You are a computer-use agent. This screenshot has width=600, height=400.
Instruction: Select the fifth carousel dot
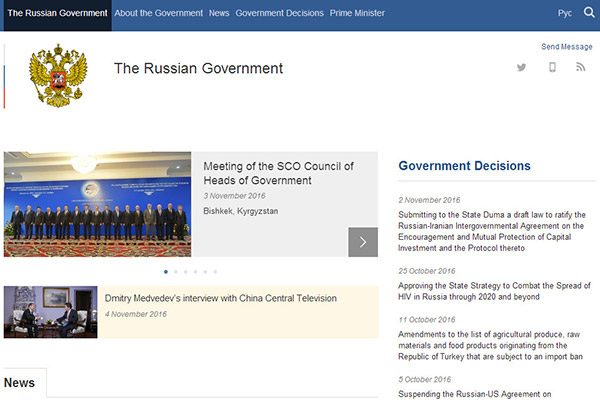205,272
